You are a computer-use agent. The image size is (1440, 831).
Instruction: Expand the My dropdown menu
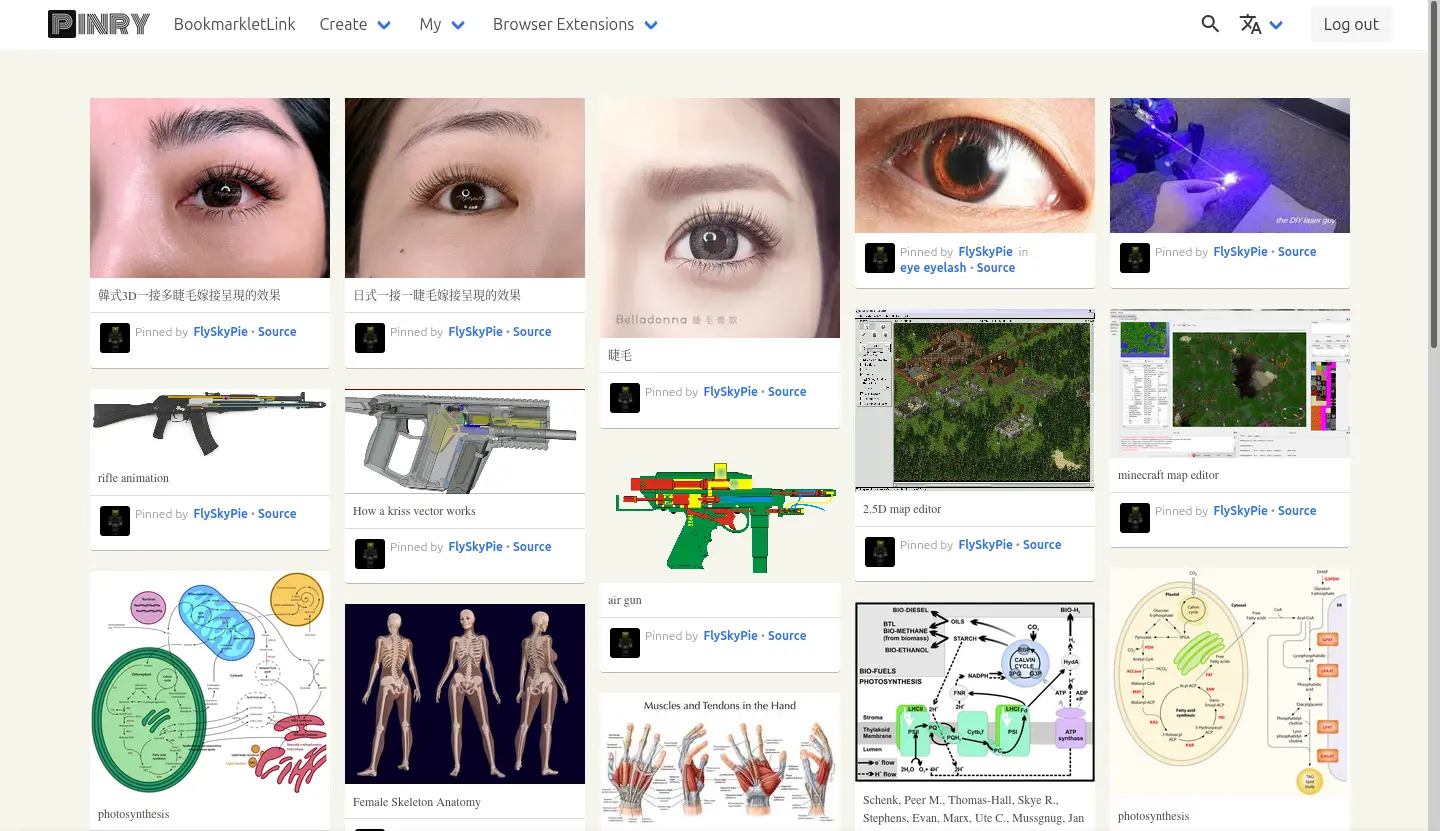click(442, 24)
